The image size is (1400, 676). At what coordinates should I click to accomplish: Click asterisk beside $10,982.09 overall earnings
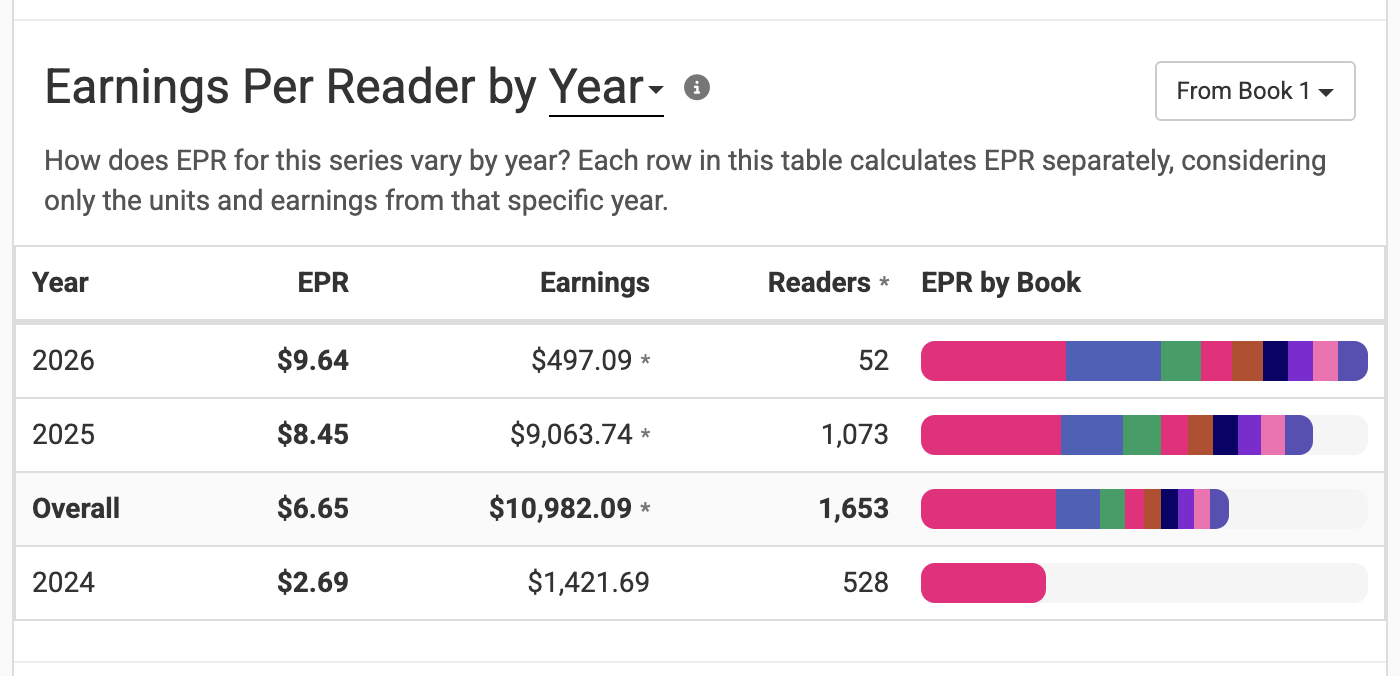645,509
